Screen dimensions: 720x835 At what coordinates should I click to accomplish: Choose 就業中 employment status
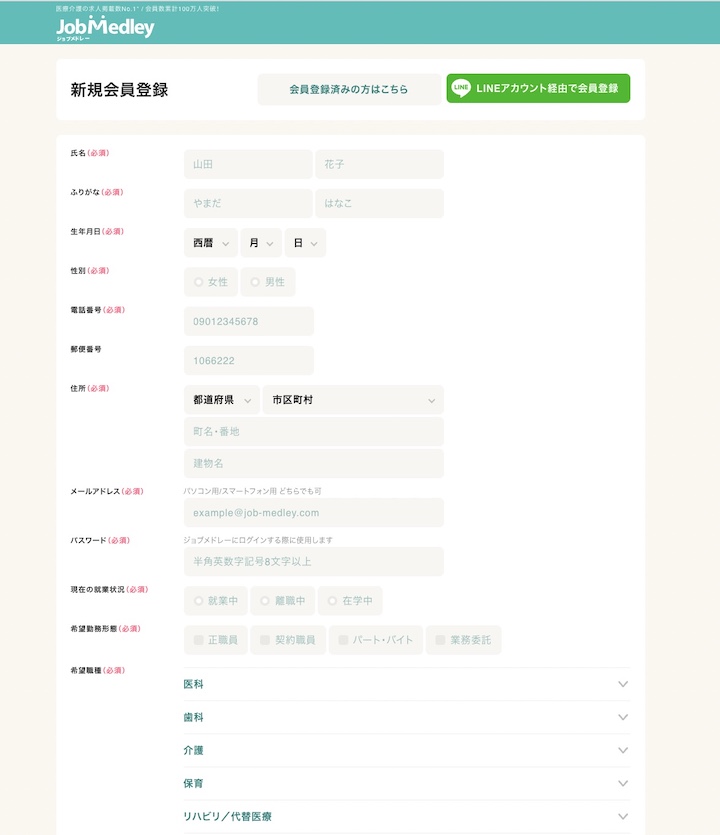coord(199,601)
